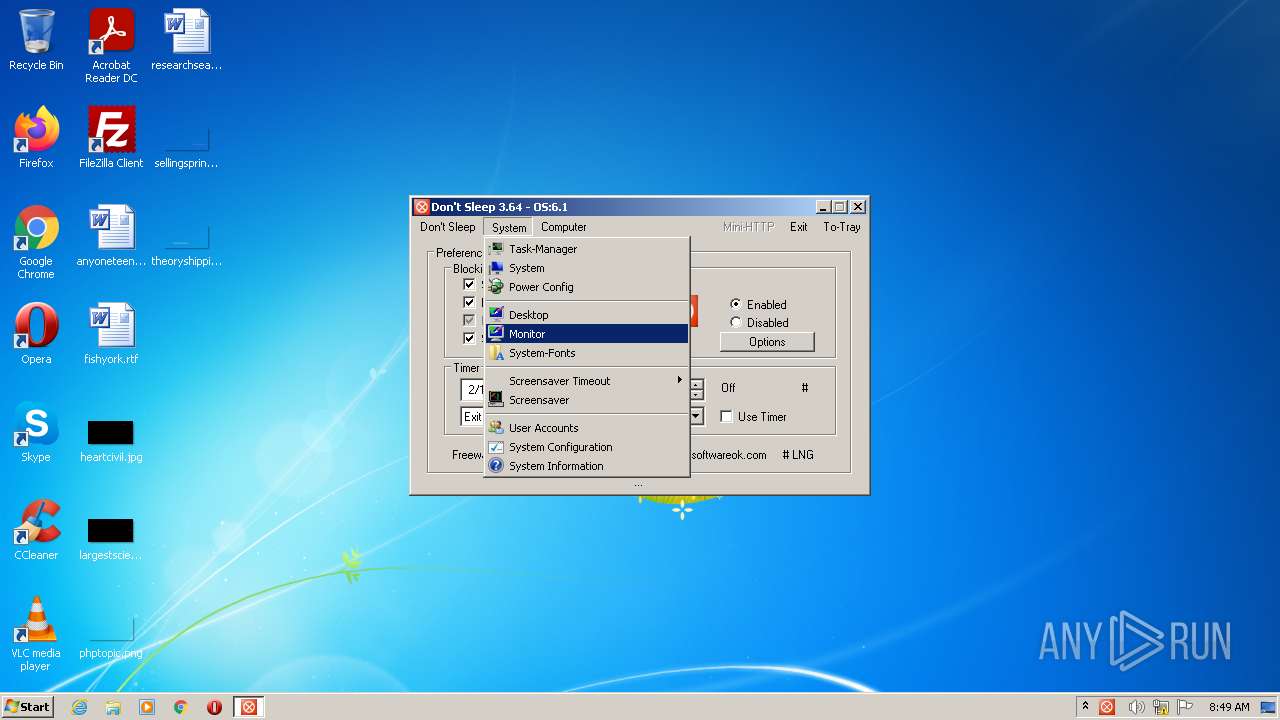The width and height of the screenshot is (1280, 720).
Task: Click the Windows Start button
Action: click(27, 706)
